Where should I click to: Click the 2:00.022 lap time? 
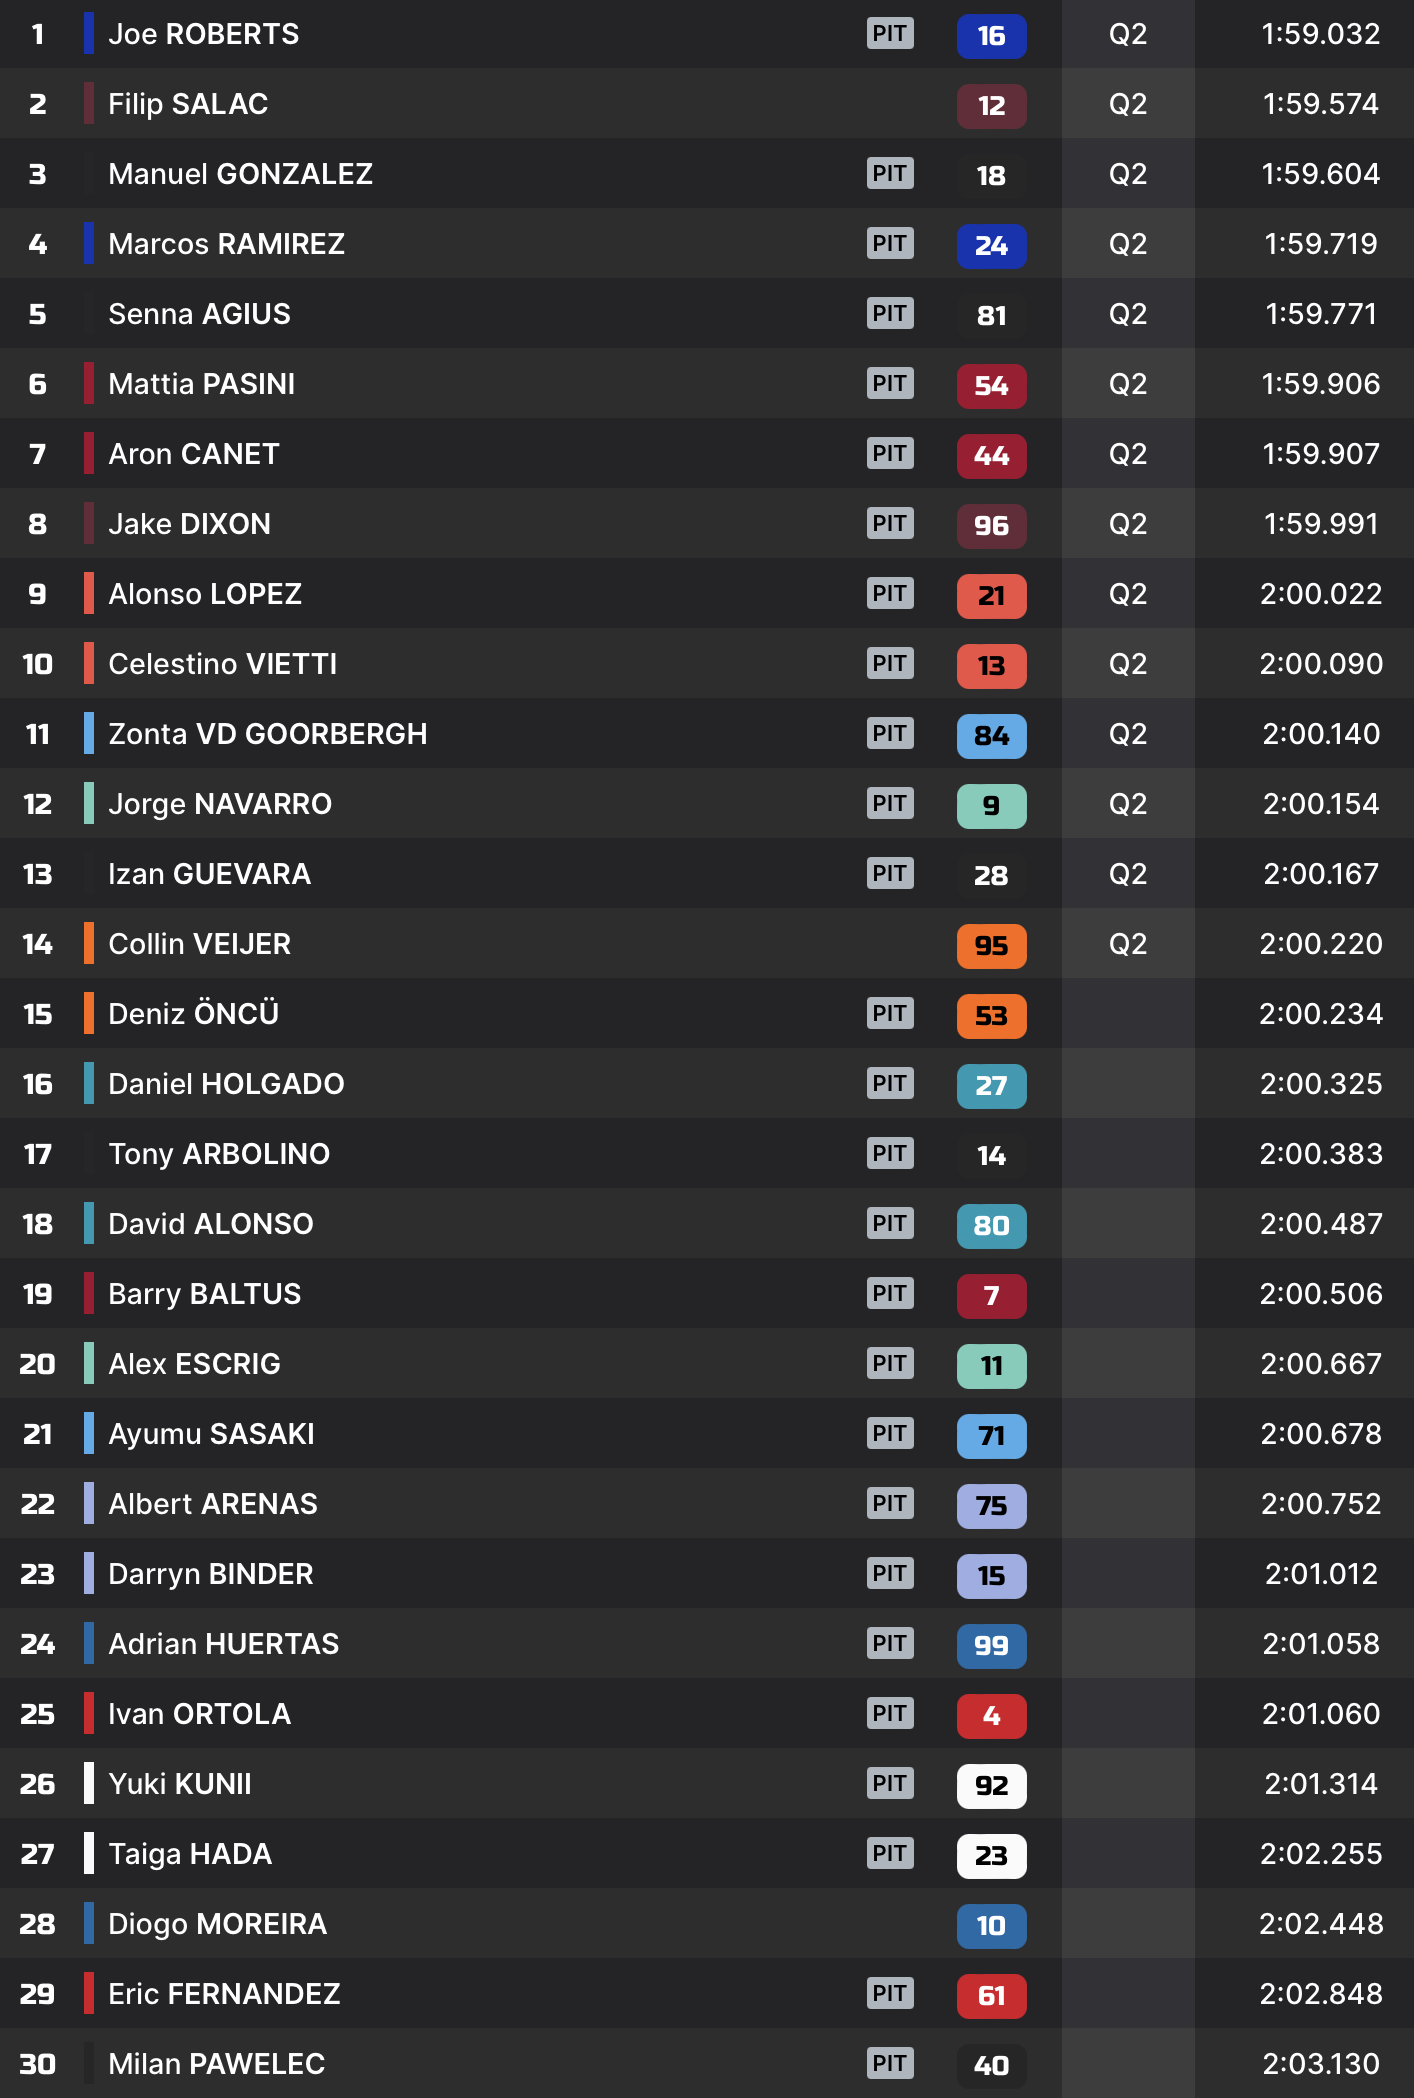click(1320, 594)
